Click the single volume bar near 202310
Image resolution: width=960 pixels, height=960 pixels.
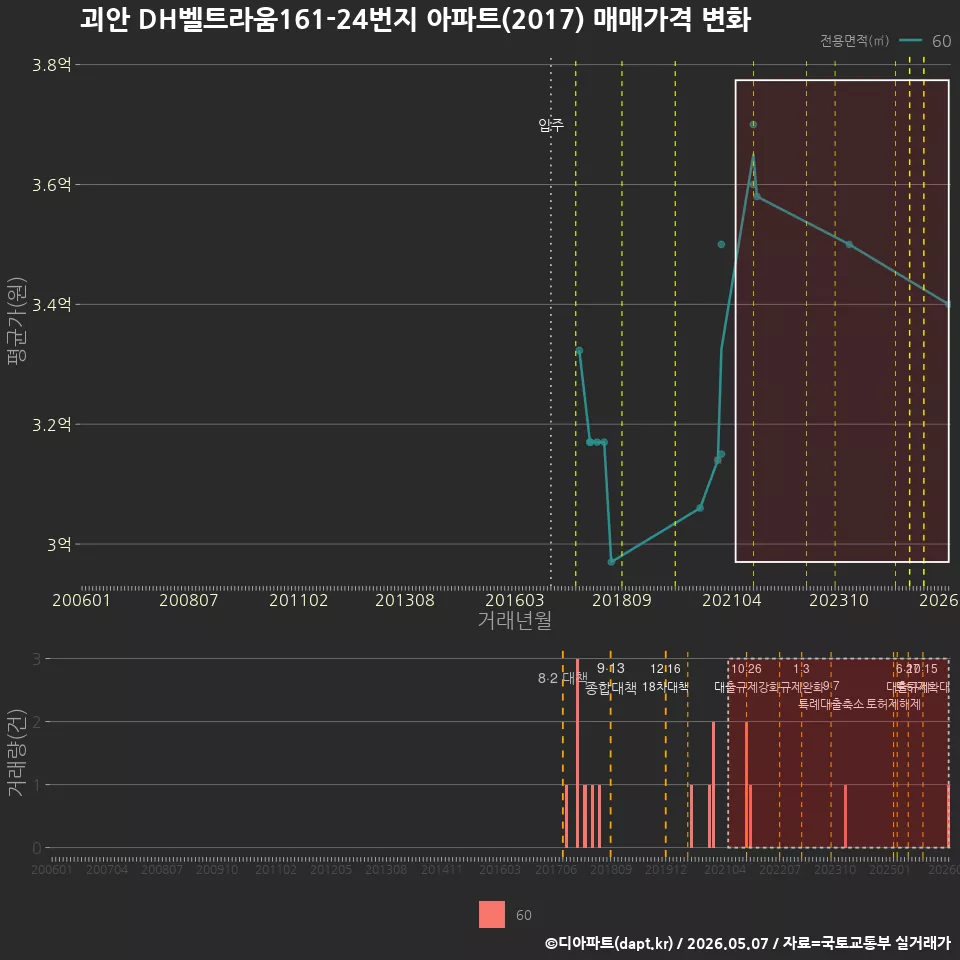point(846,816)
